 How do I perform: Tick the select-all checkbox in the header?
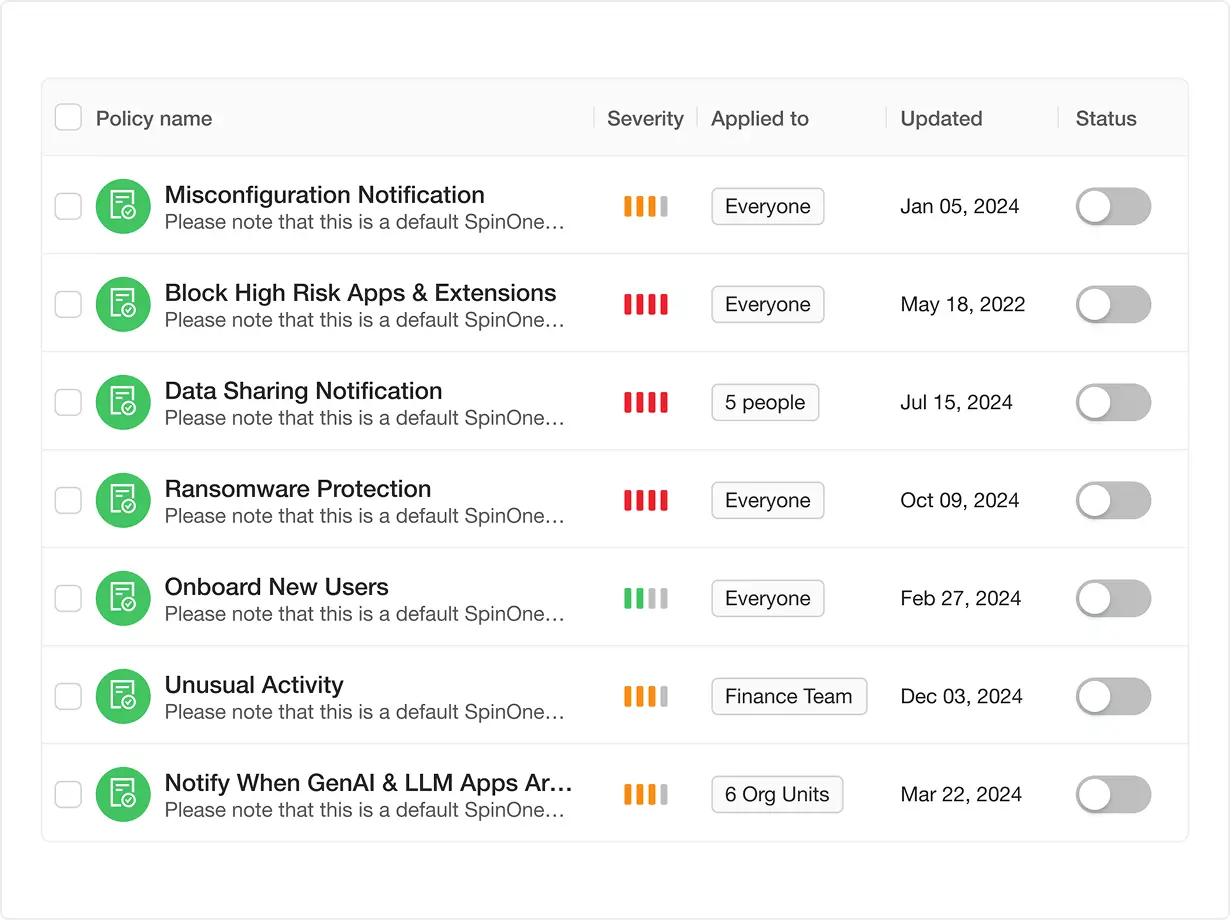[68, 118]
